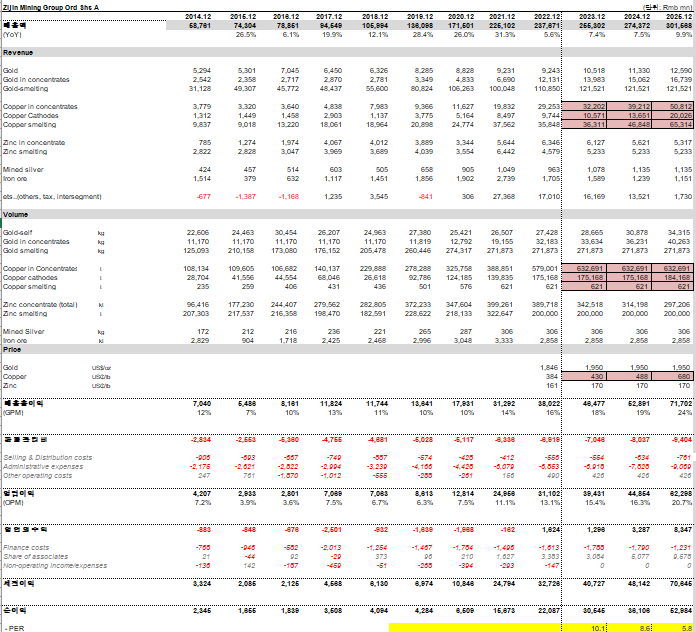
Task: Select the 20.7% OPM cell
Action: tap(682, 503)
